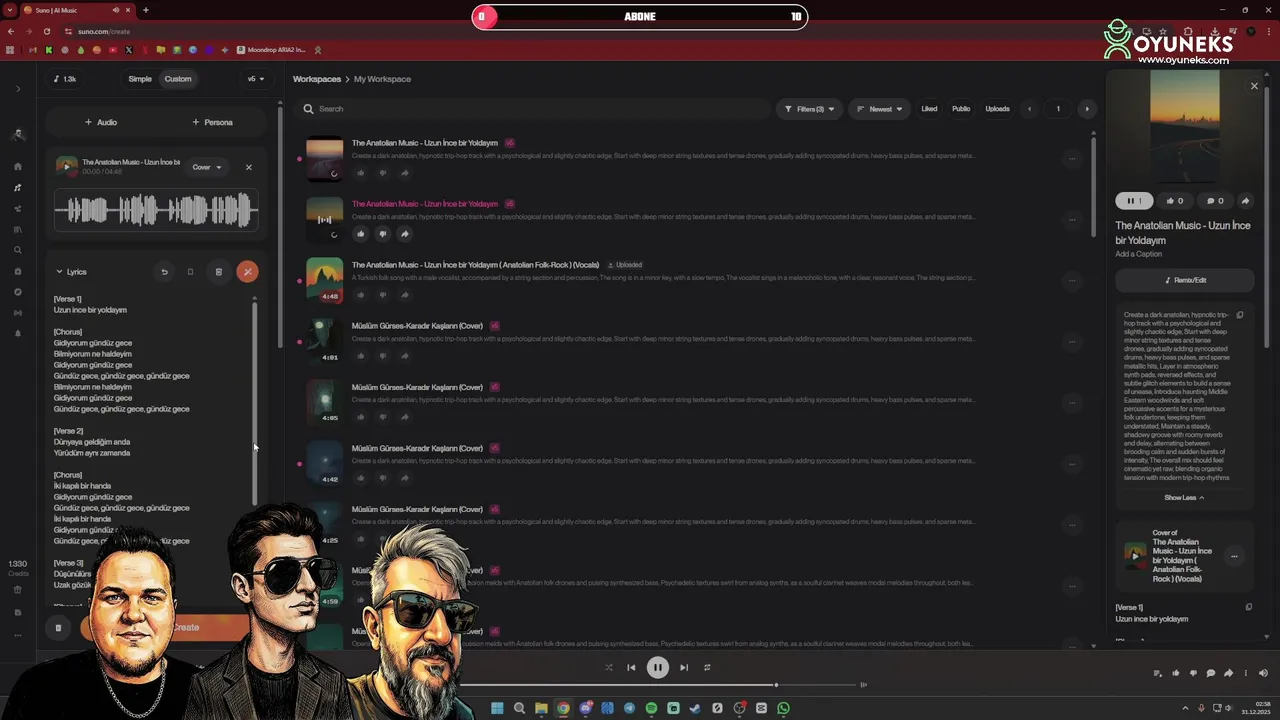Share the first Anatolian Music track
1280x720 pixels.
pos(405,173)
